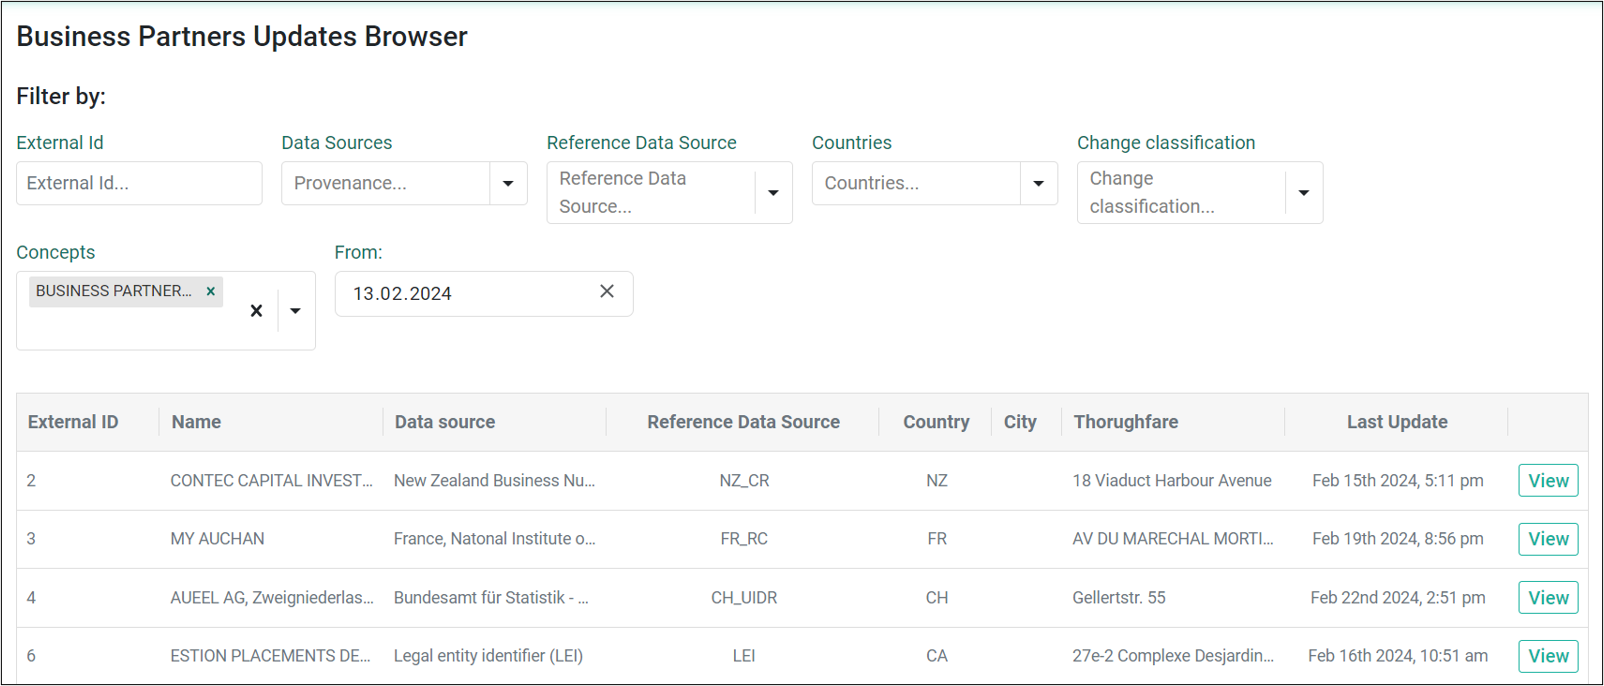Image resolution: width=1604 pixels, height=686 pixels.
Task: Click Feb 16th 2024, 10:51 am timestamp
Action: (1398, 656)
